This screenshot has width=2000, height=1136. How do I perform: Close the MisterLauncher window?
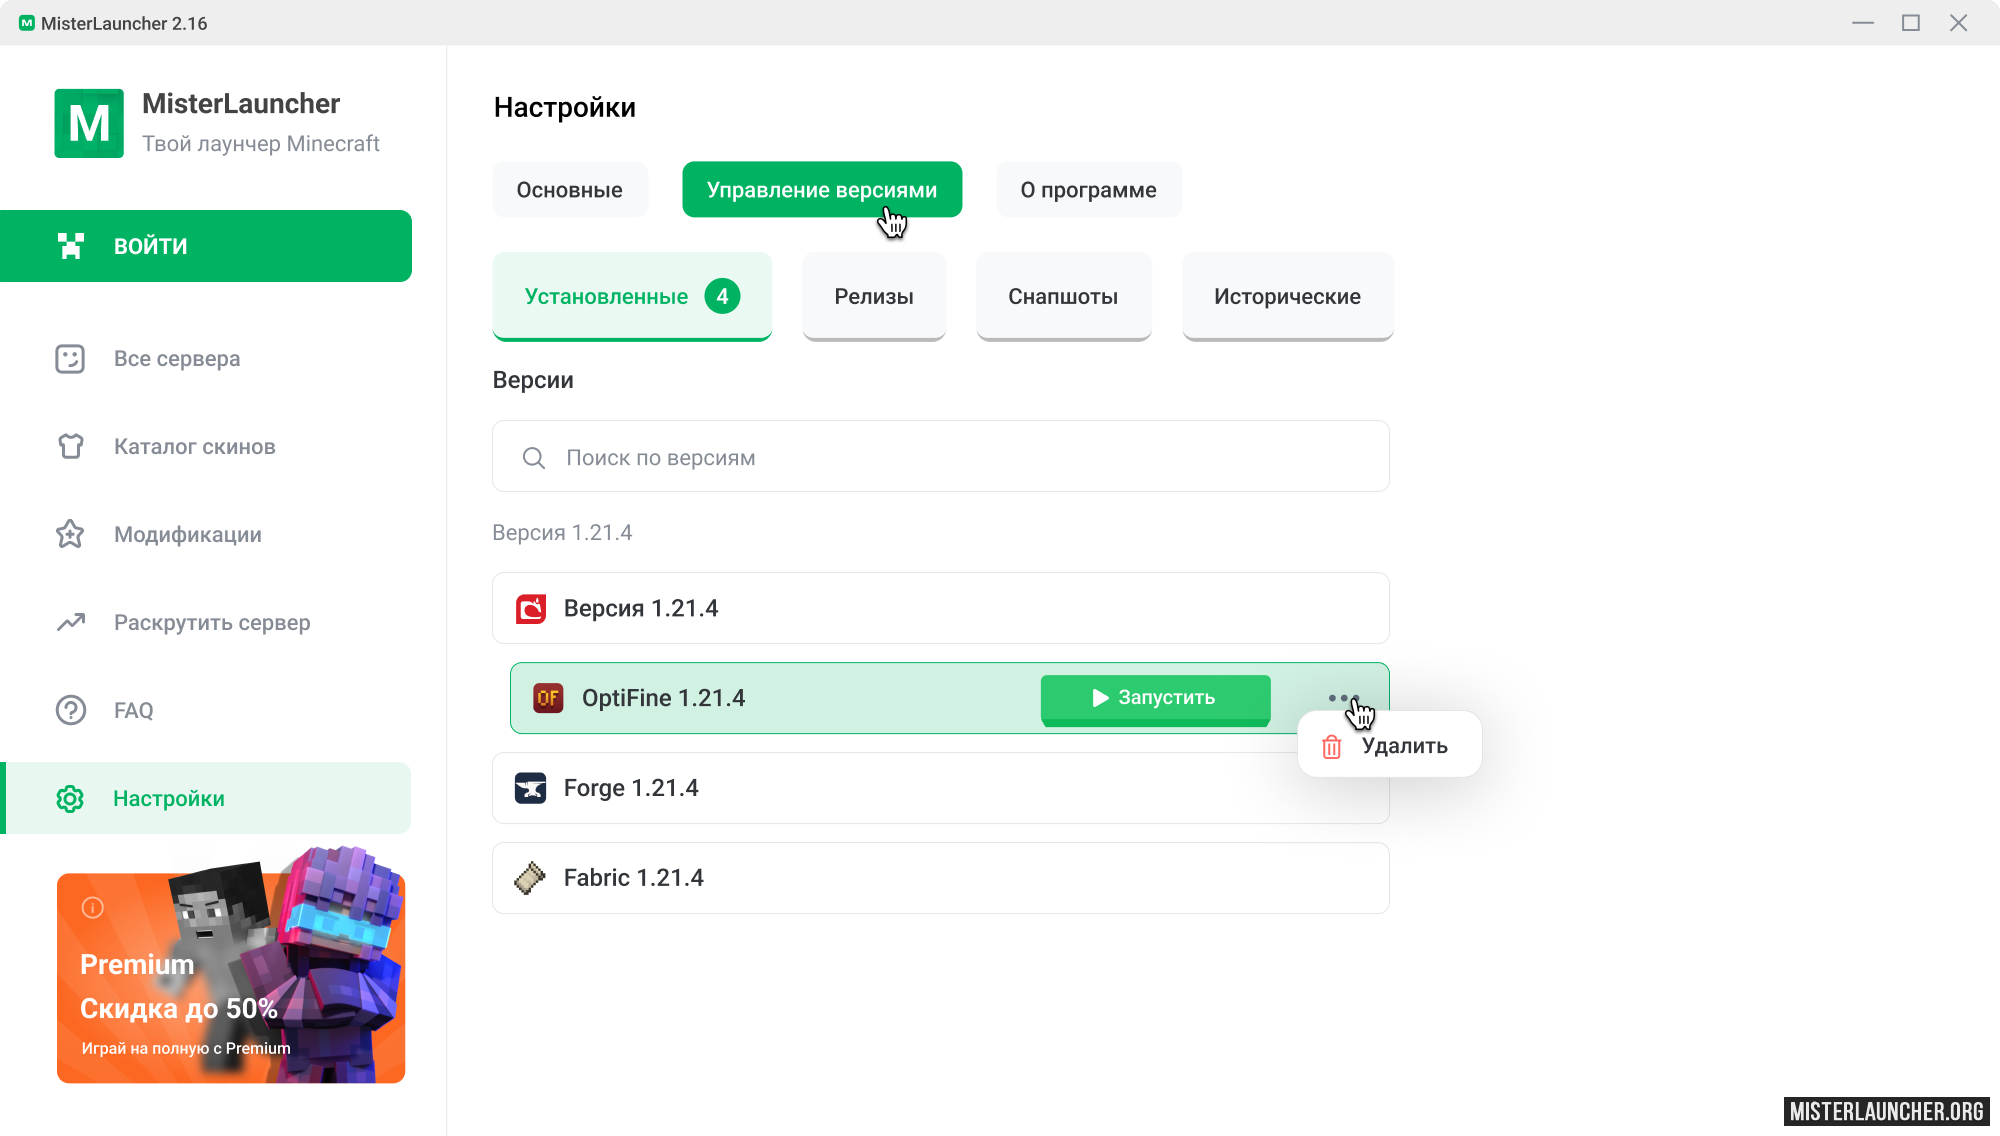tap(1958, 22)
